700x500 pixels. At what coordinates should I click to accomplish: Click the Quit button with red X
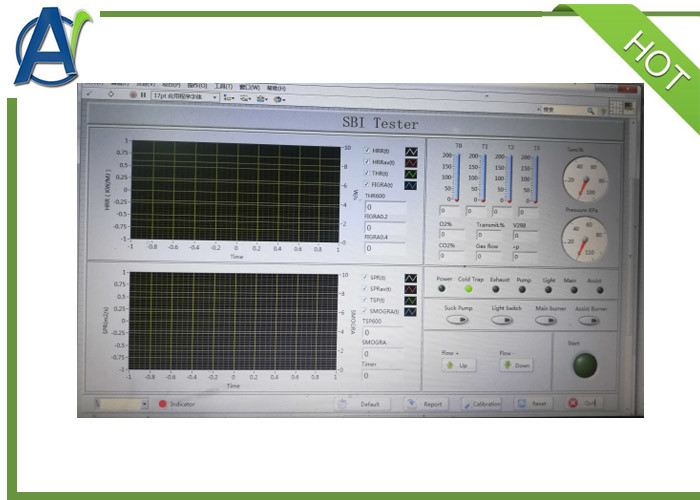(x=582, y=404)
